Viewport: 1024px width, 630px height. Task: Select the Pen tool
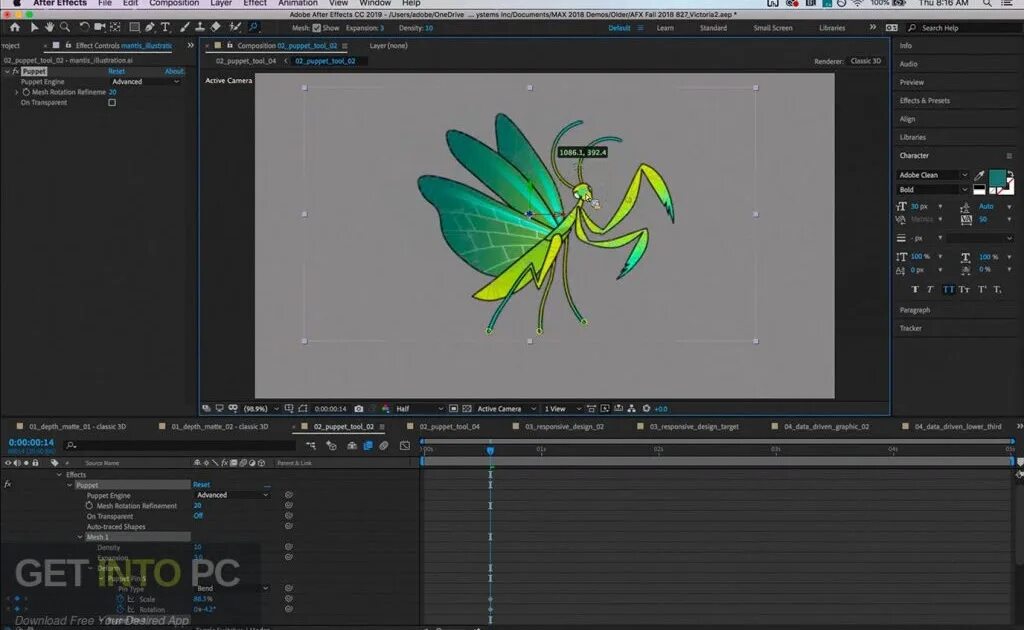click(150, 27)
